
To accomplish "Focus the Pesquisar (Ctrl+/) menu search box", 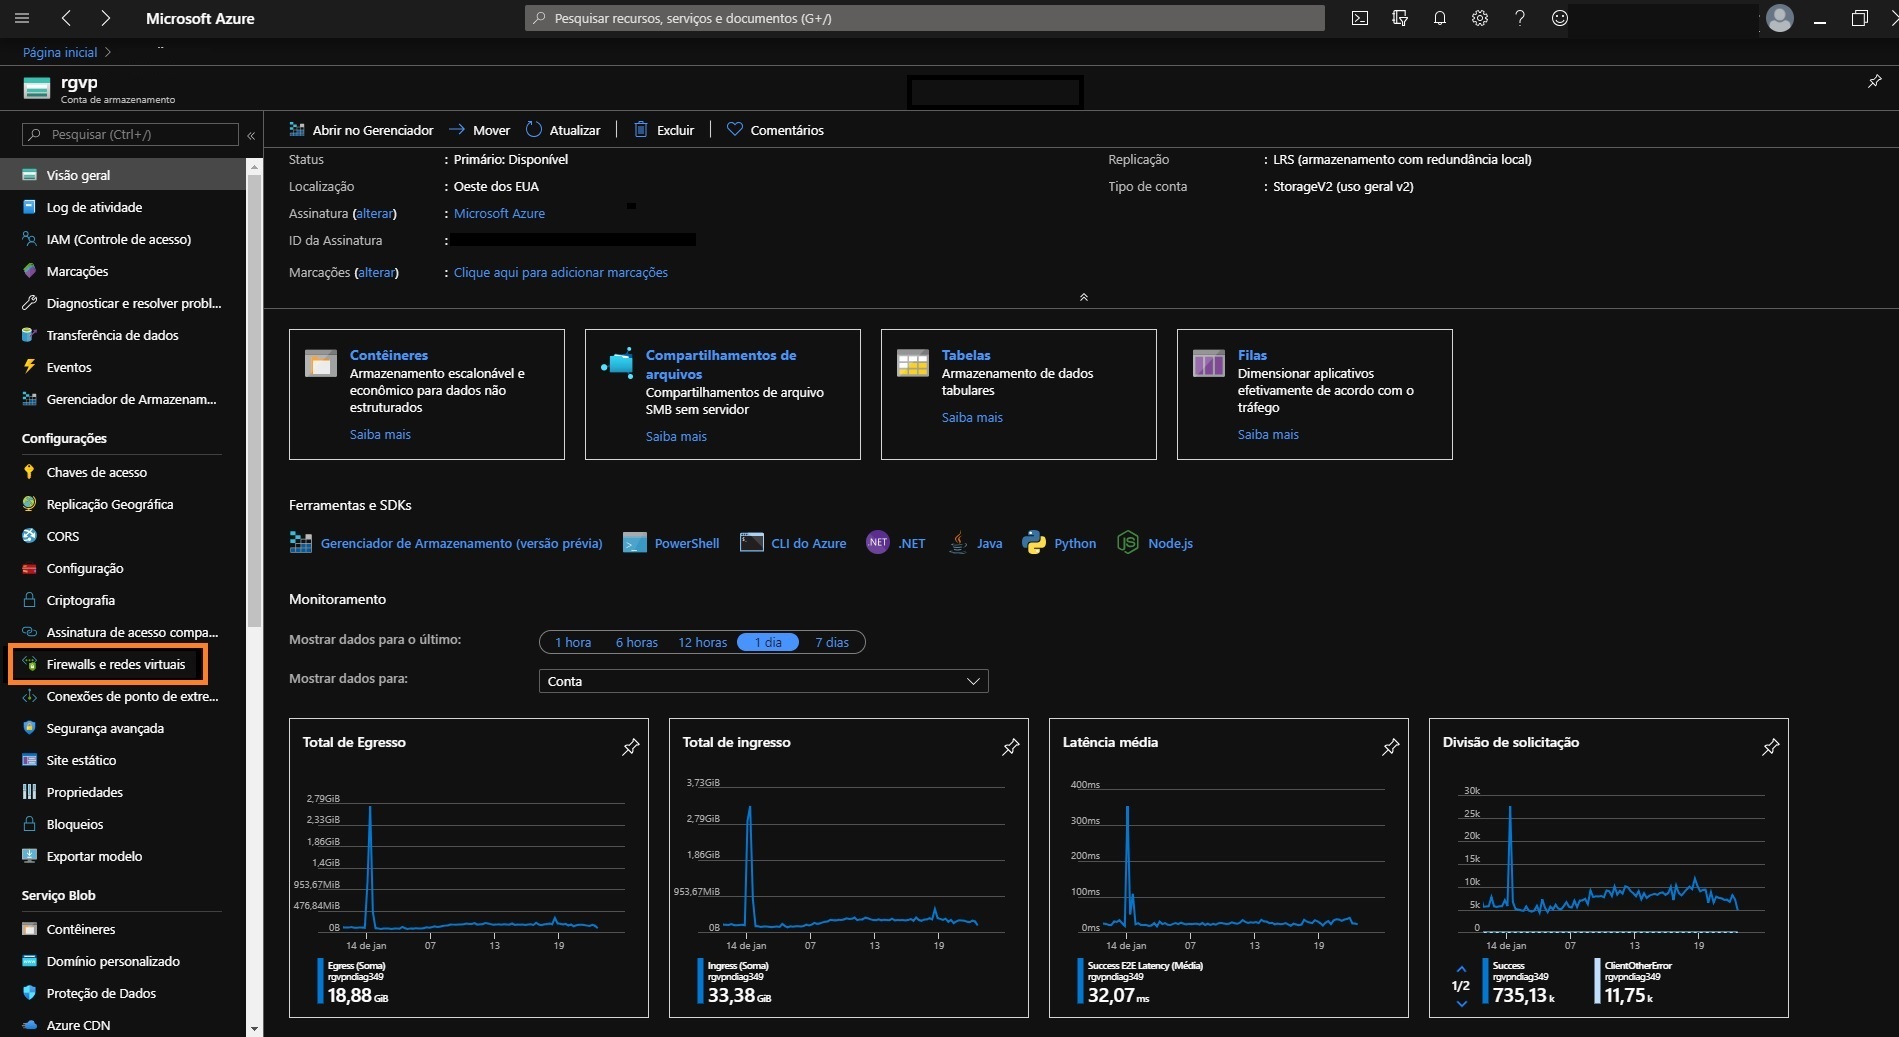I will pos(130,134).
